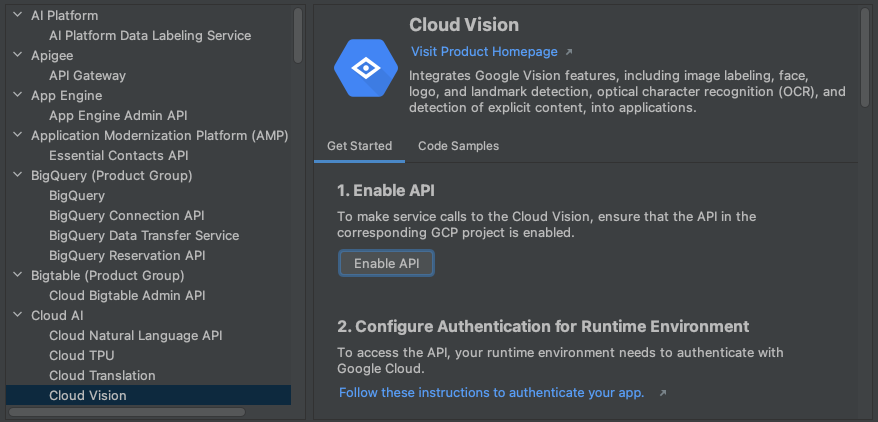Viewport: 878px width, 422px height.
Task: Click the Cloud Vision hexagon logo icon
Action: click(366, 68)
